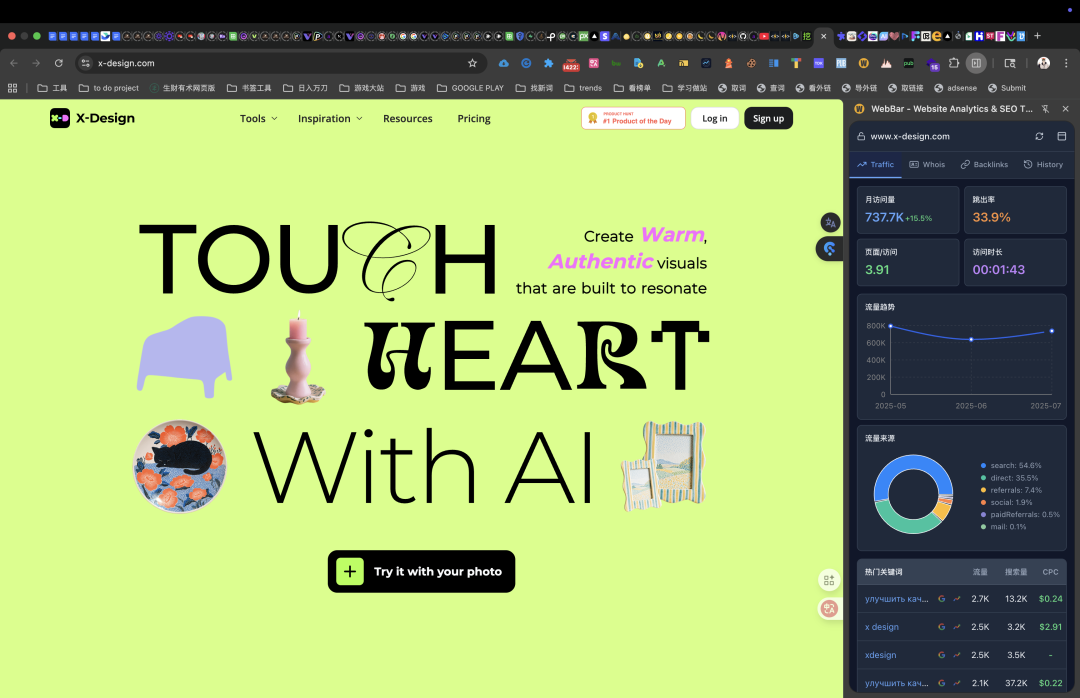Open the tab search icon
The image size is (1080, 698).
(1010, 63)
